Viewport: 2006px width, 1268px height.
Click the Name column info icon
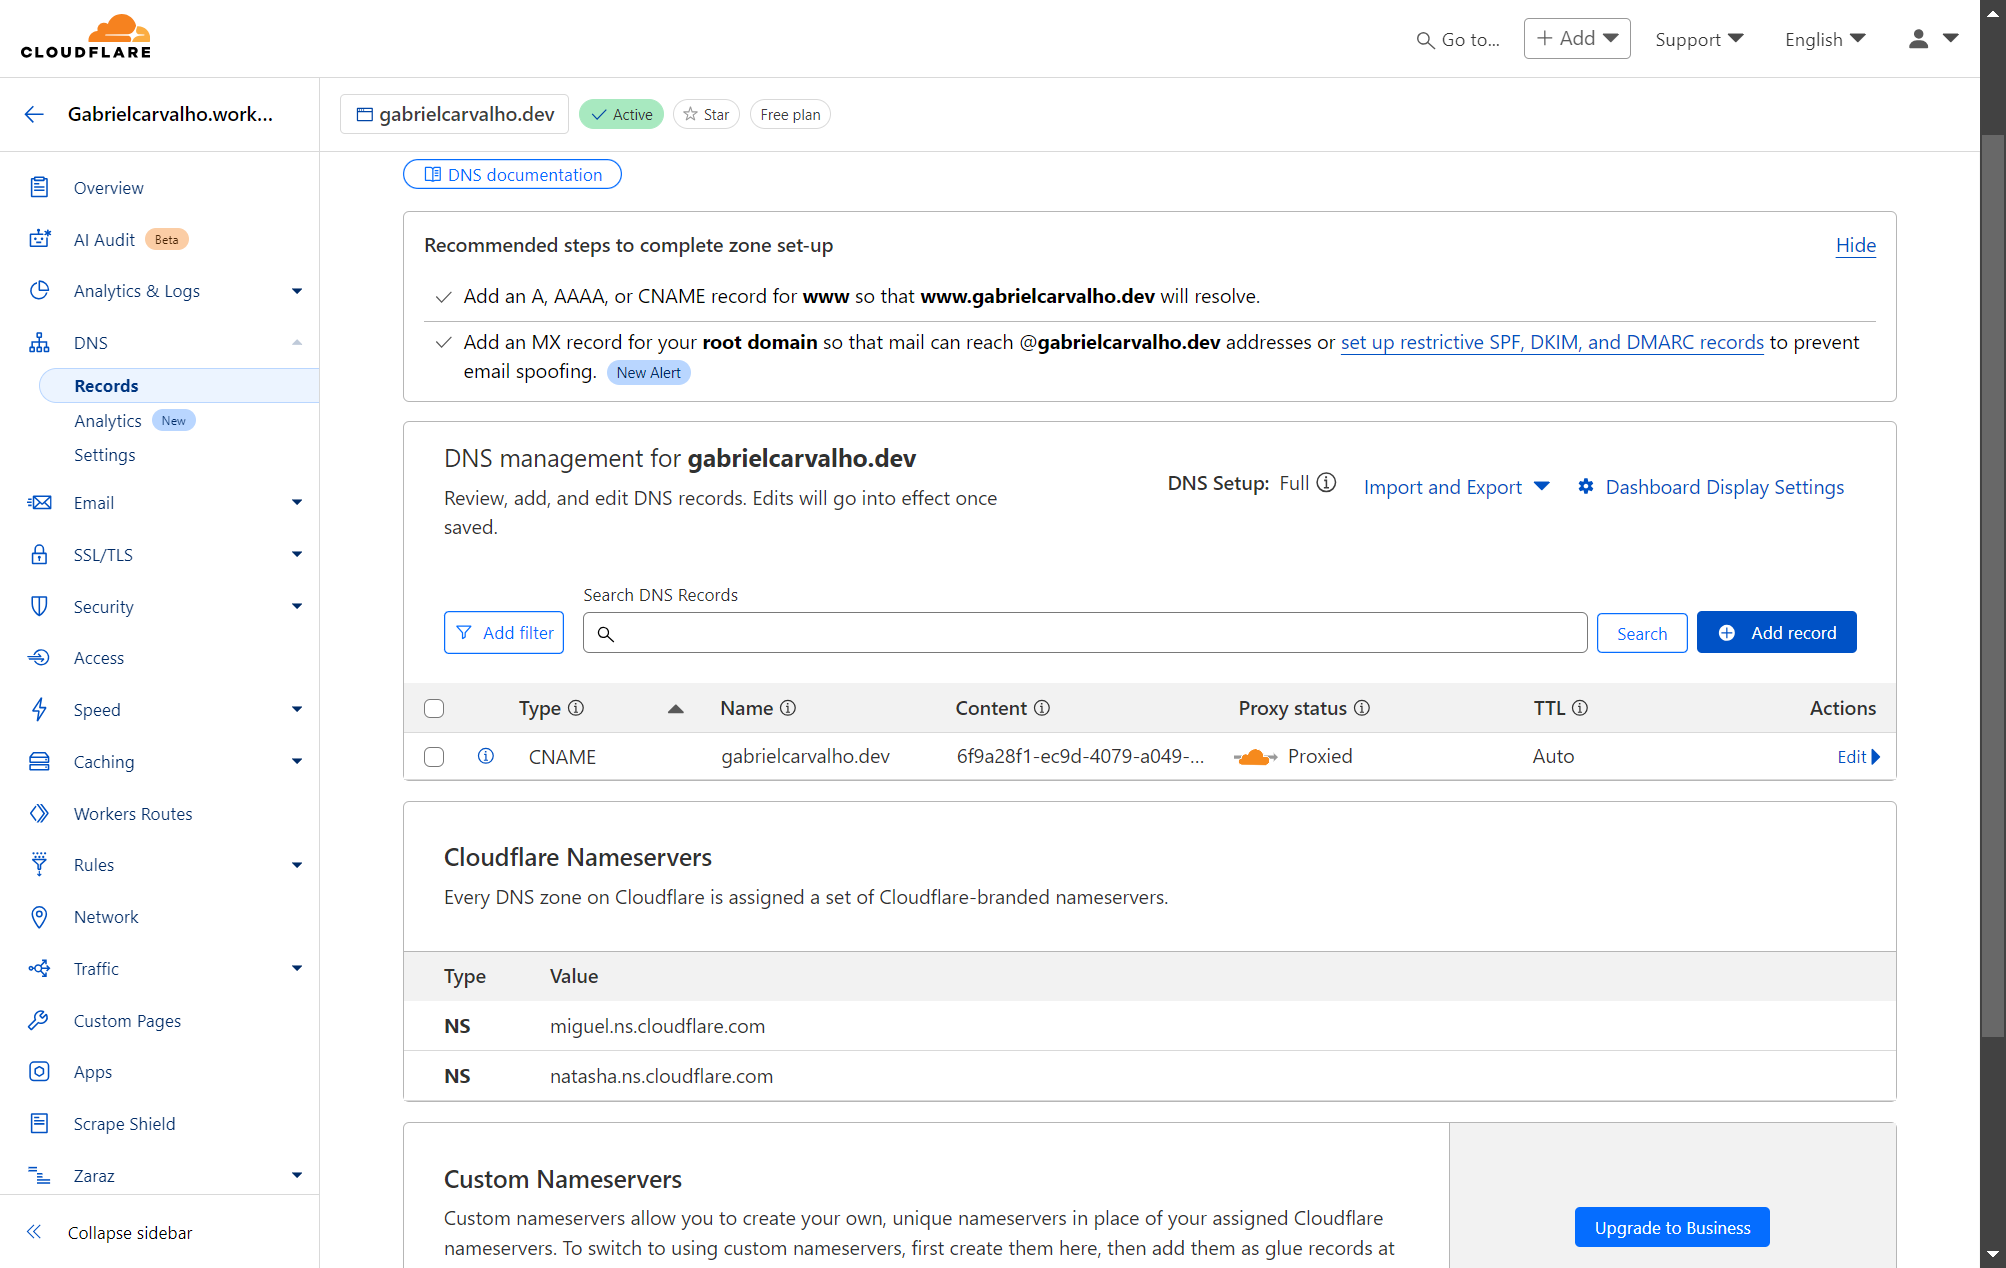(x=788, y=708)
